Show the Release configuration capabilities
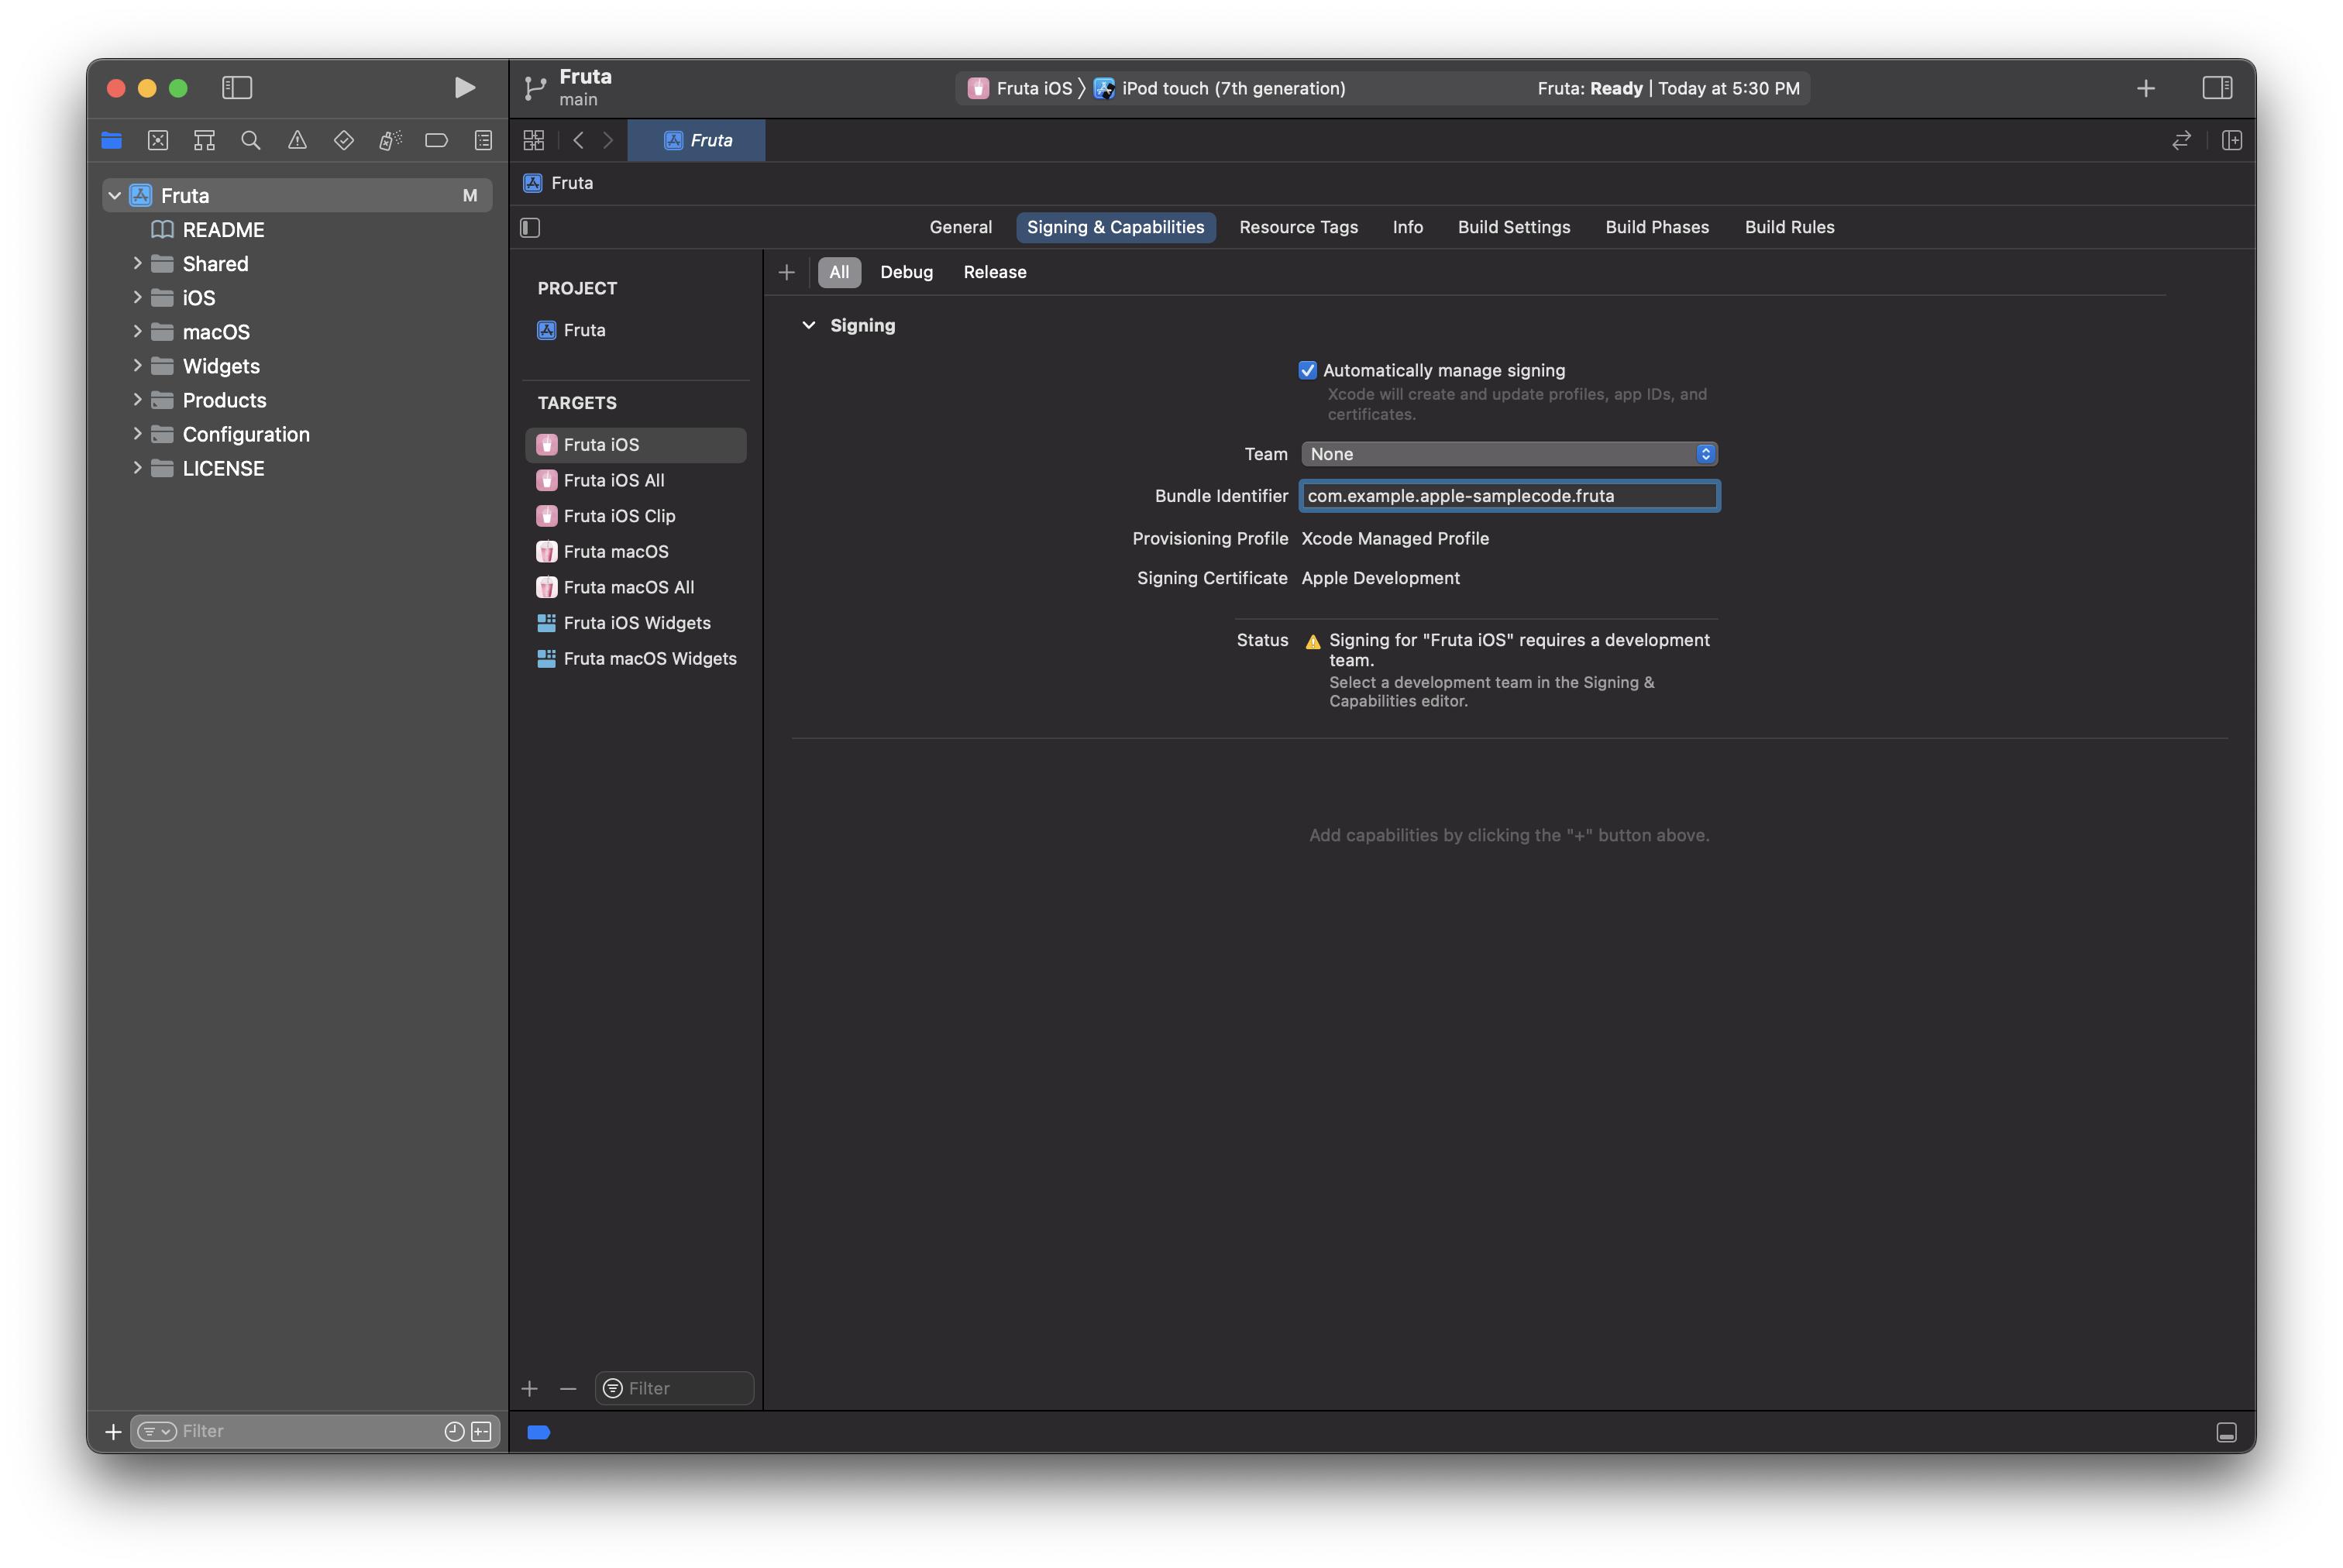Viewport: 2343px width, 1568px height. (994, 272)
